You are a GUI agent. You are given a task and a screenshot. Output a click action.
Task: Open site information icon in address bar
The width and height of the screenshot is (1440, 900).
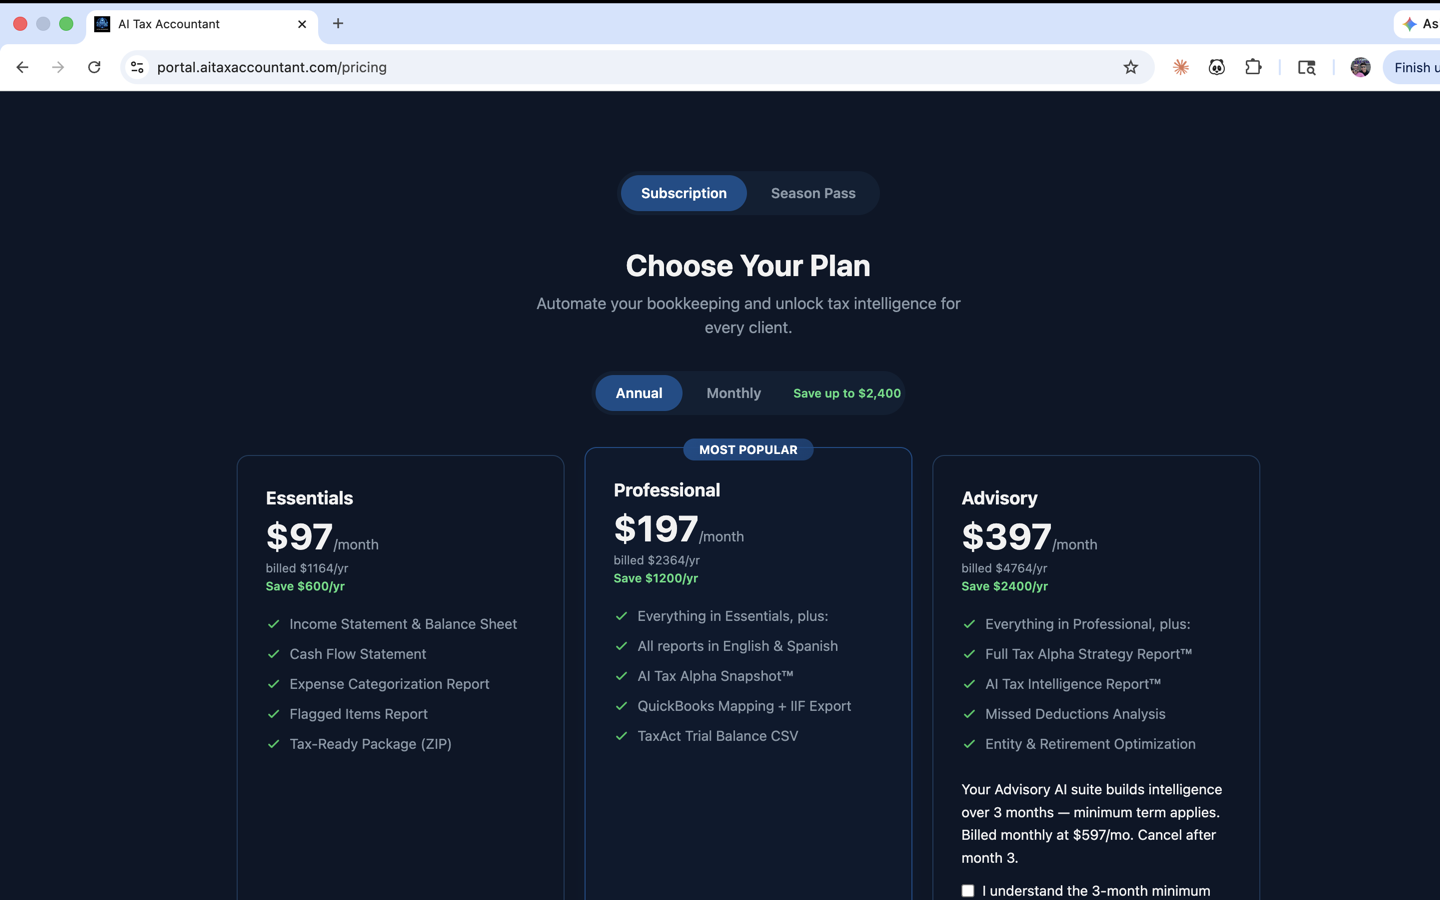coord(137,67)
